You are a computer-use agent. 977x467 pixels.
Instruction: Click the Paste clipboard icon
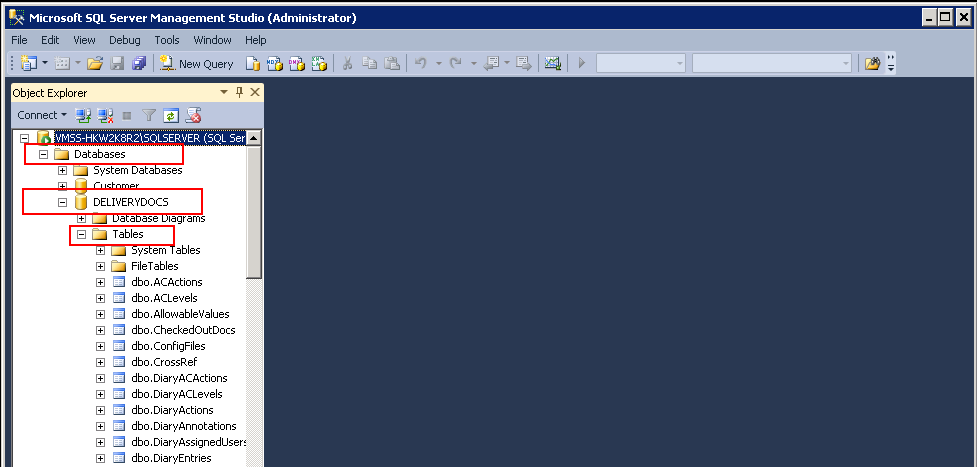coord(391,63)
